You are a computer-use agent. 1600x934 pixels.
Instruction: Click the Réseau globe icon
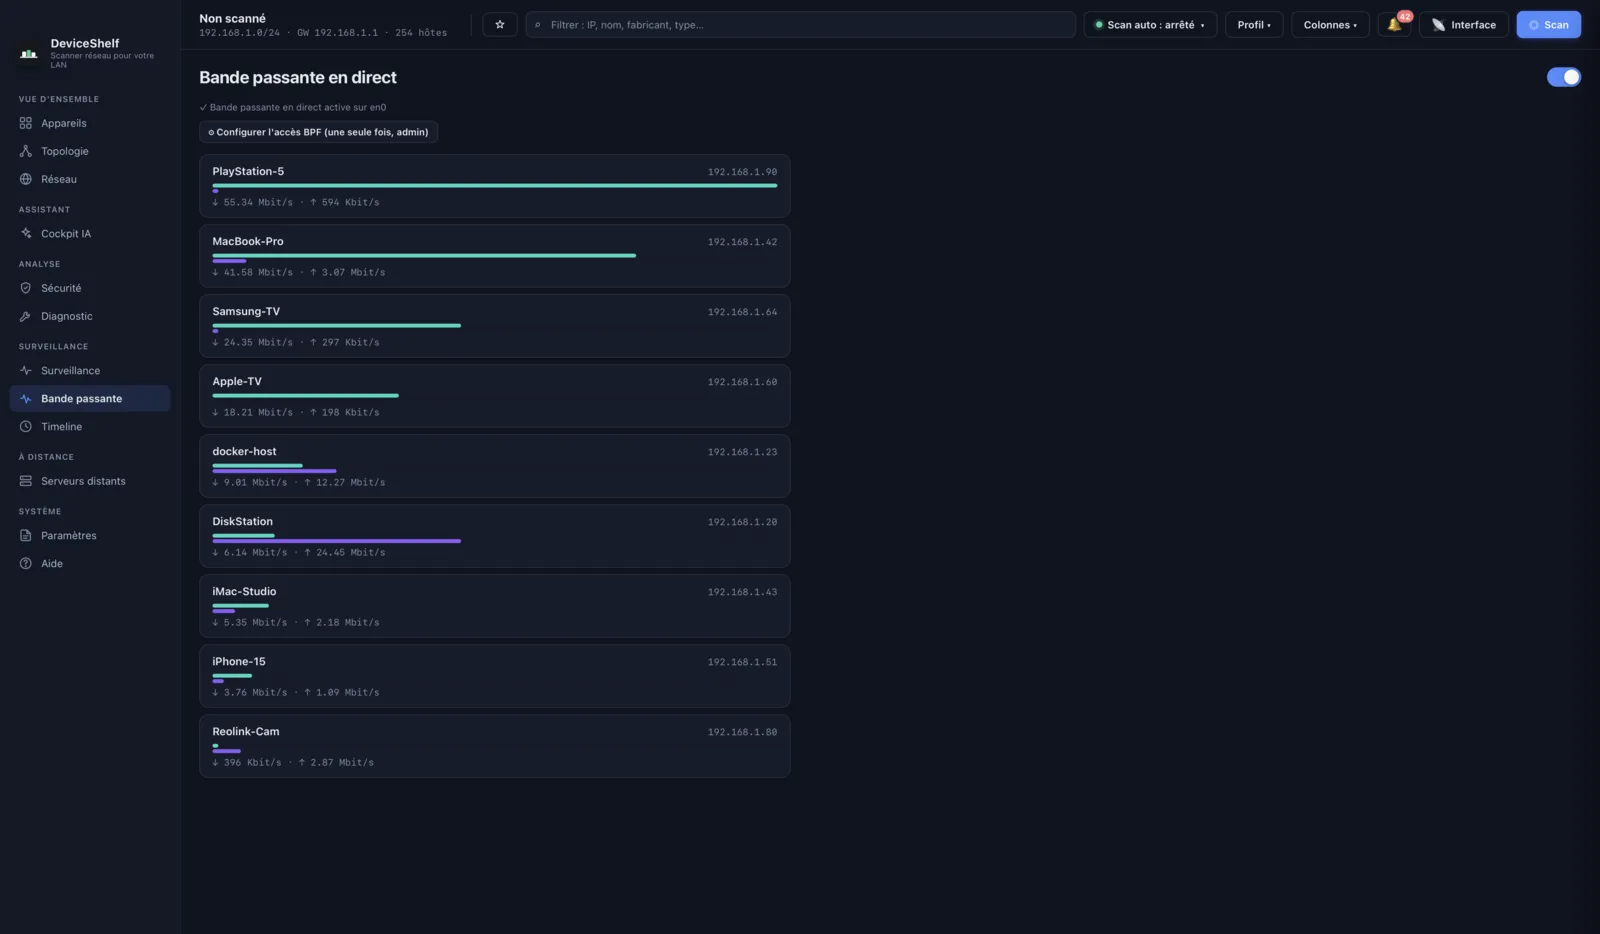pyautogui.click(x=26, y=179)
